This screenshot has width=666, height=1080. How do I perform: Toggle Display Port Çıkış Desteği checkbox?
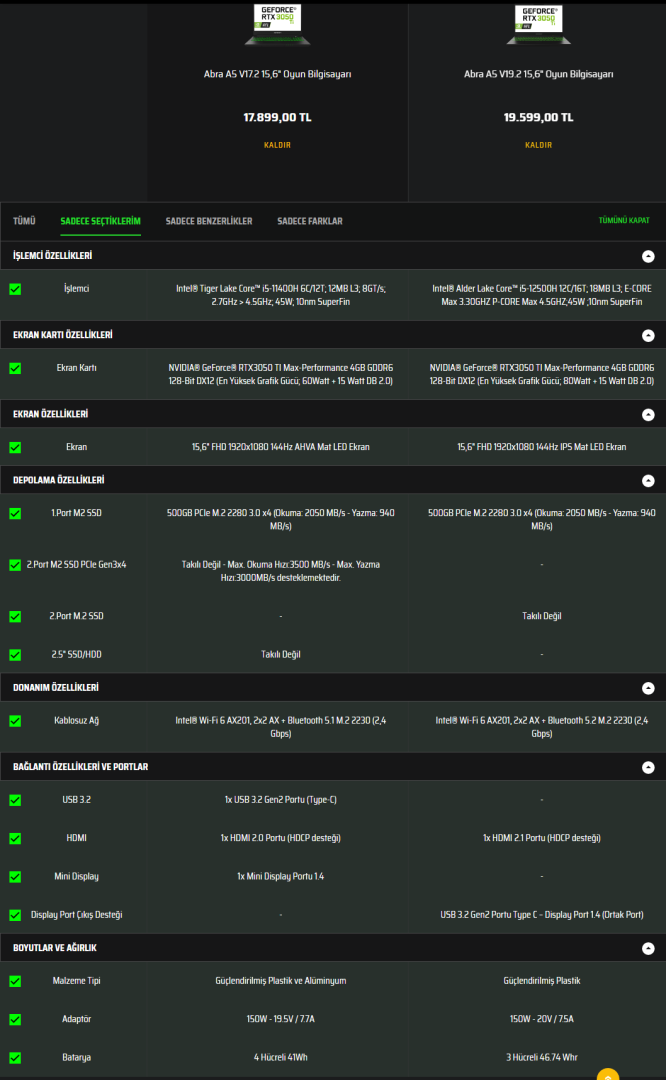click(15, 915)
